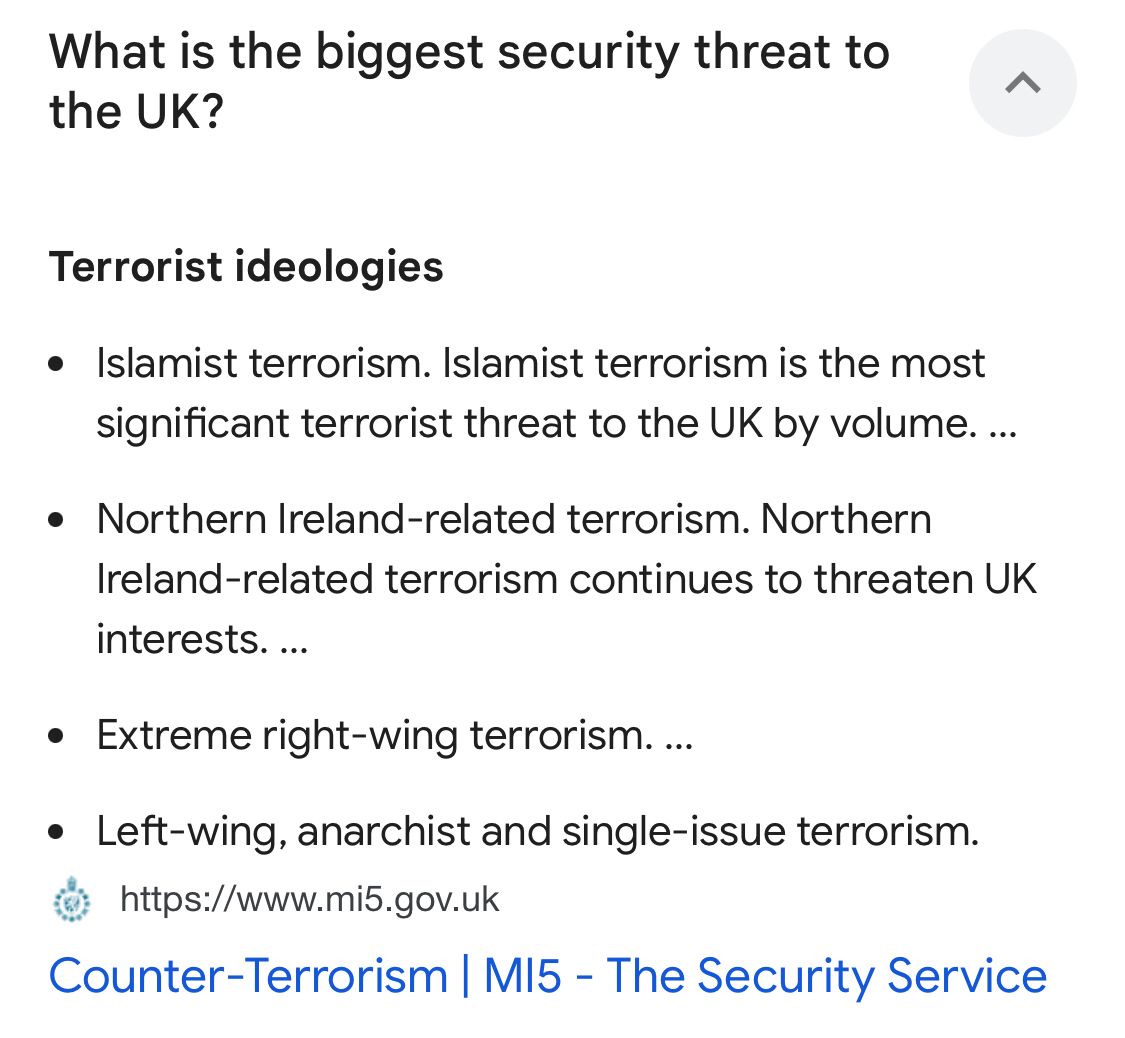Viewport: 1125px width, 1038px height.
Task: Click the bullet dot beside Left-wing, anarchist terrorism
Action: click(57, 833)
